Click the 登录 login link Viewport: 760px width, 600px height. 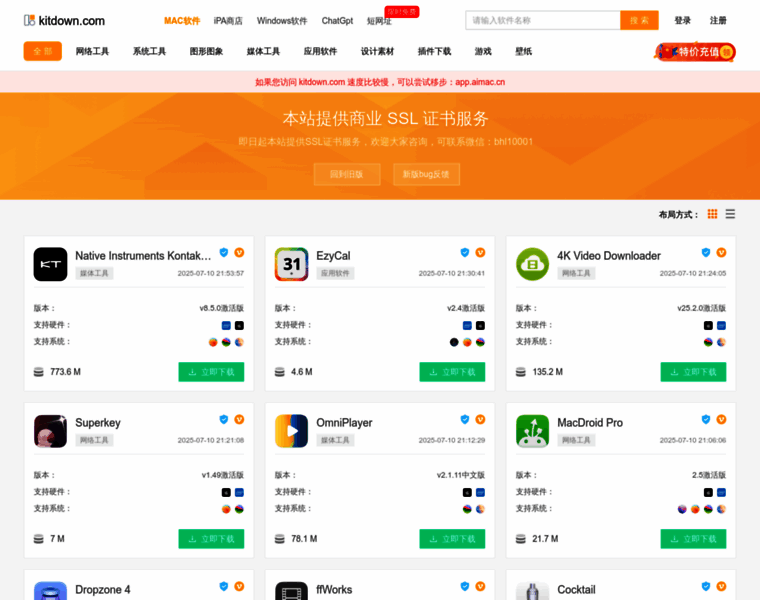click(682, 20)
